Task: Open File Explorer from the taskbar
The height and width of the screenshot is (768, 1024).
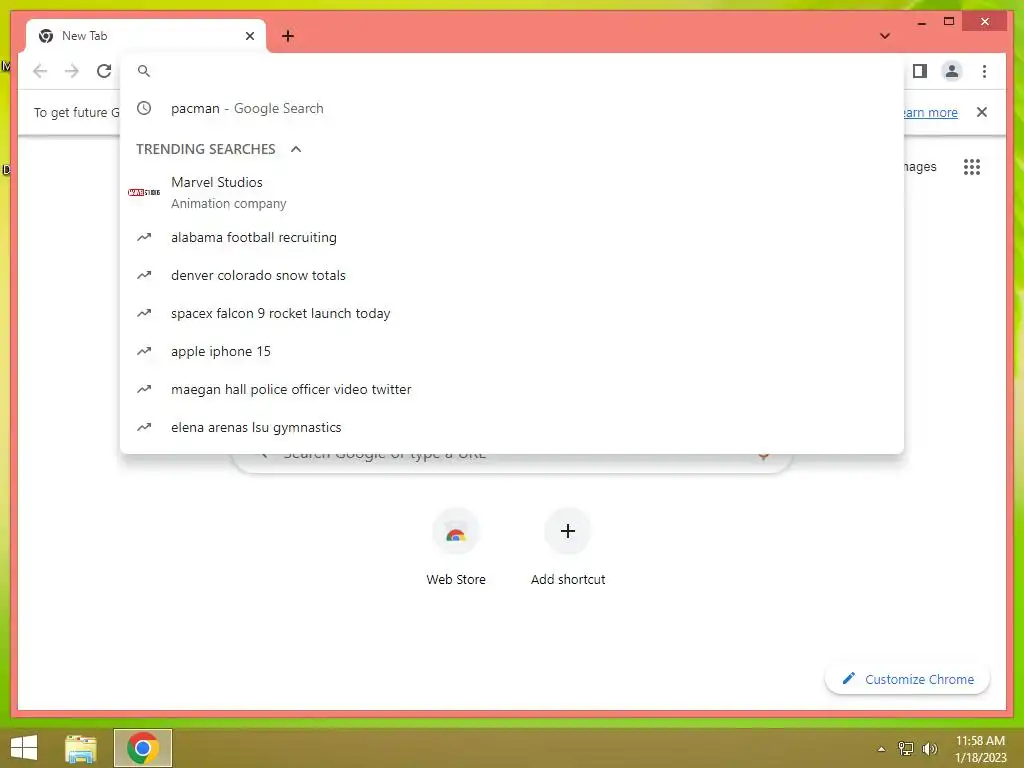Action: [x=81, y=748]
